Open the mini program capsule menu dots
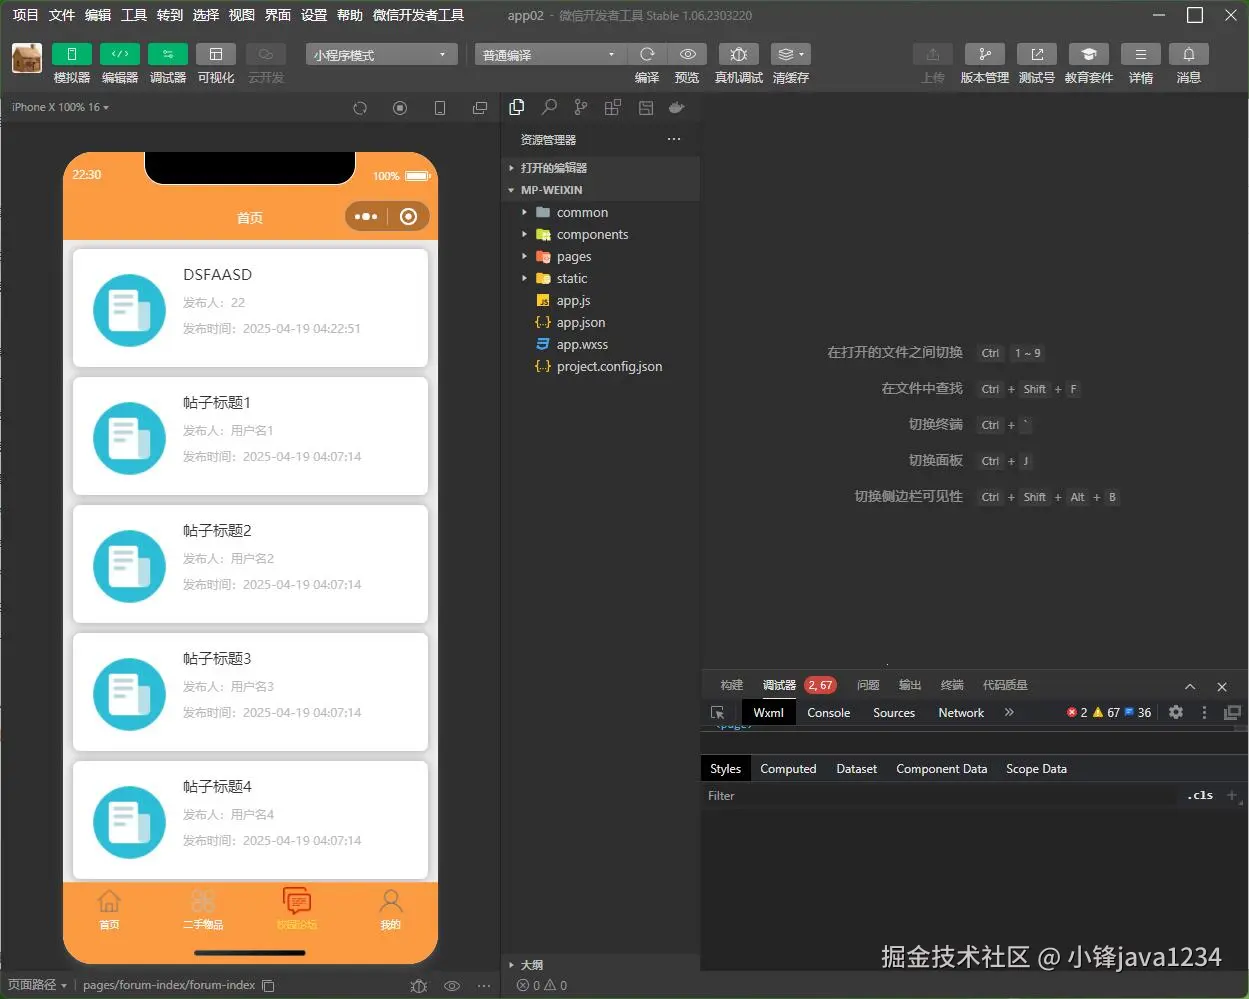This screenshot has width=1249, height=999. pos(366,216)
